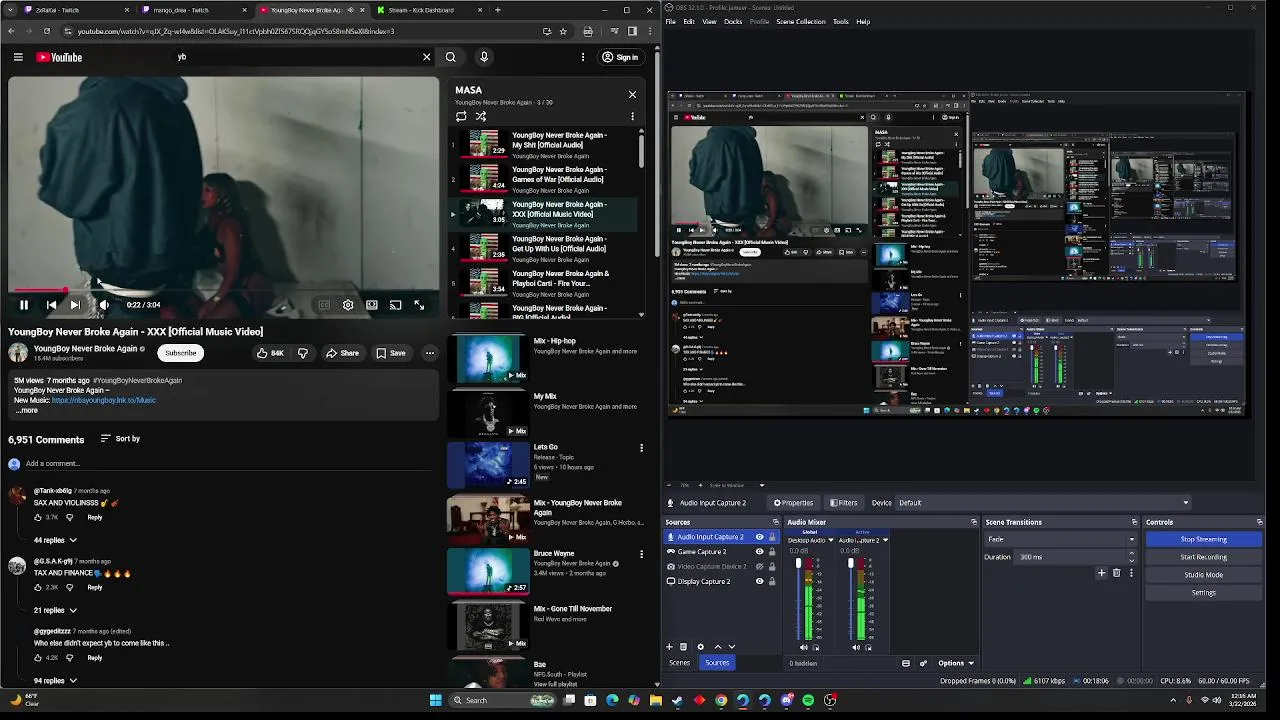The height and width of the screenshot is (720, 1280).
Task: Show the Video Capture Device 2 source
Action: (760, 567)
